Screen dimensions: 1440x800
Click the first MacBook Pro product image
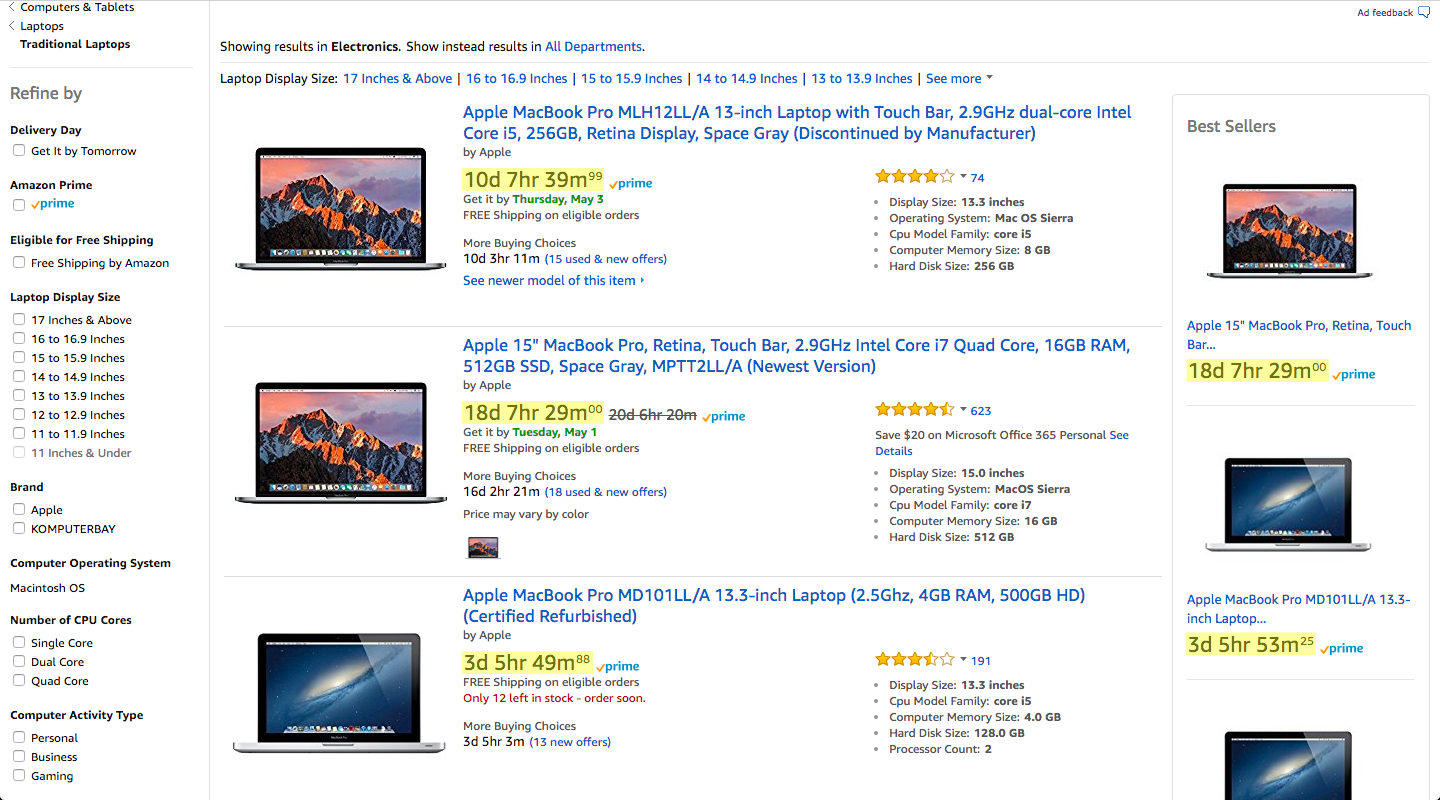tap(341, 210)
